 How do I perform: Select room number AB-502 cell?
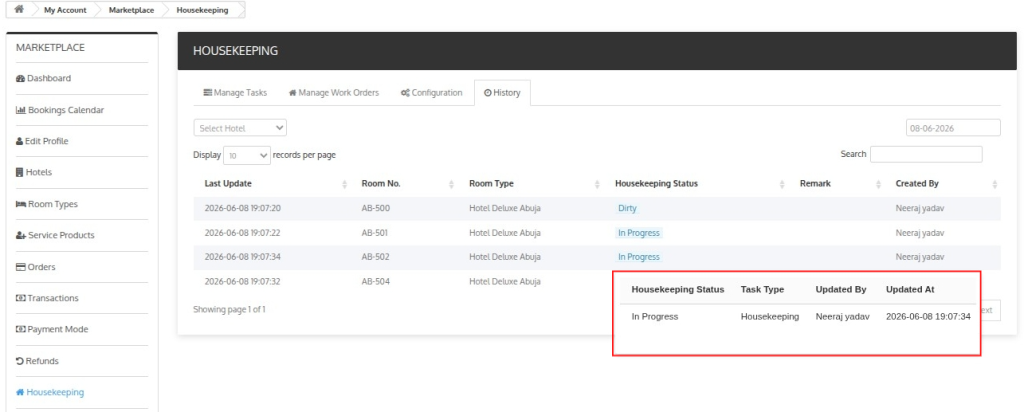point(375,257)
